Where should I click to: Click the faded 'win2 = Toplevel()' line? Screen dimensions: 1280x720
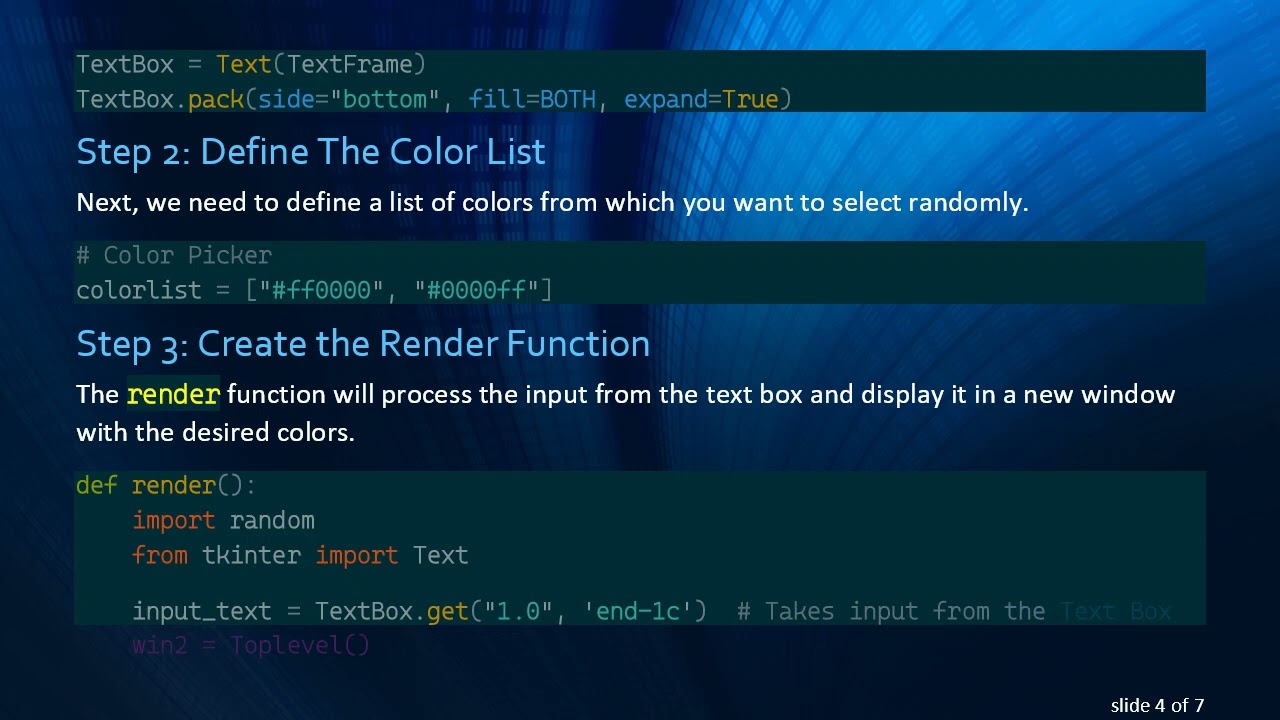click(251, 645)
